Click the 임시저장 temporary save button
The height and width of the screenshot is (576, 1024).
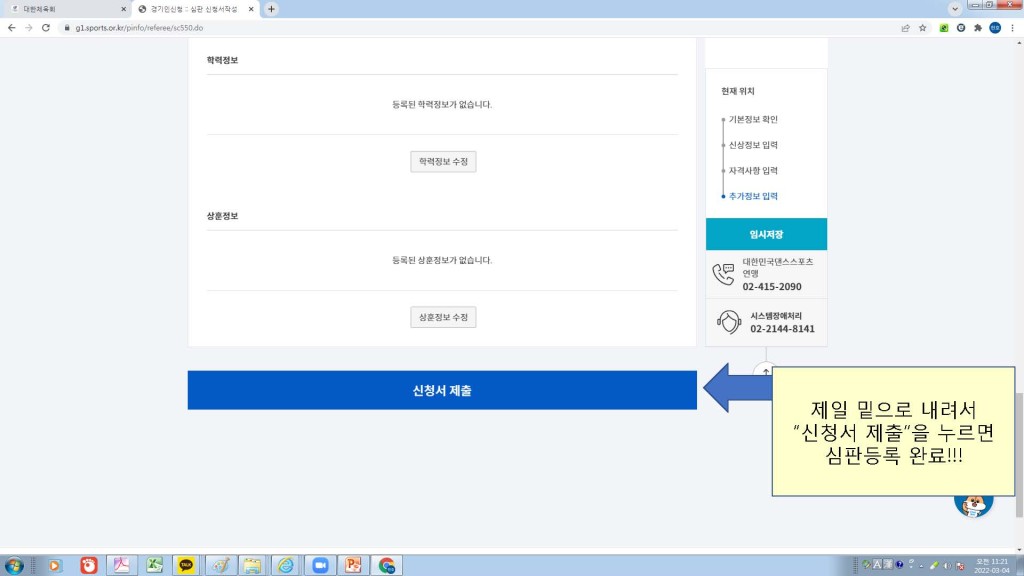(x=766, y=234)
